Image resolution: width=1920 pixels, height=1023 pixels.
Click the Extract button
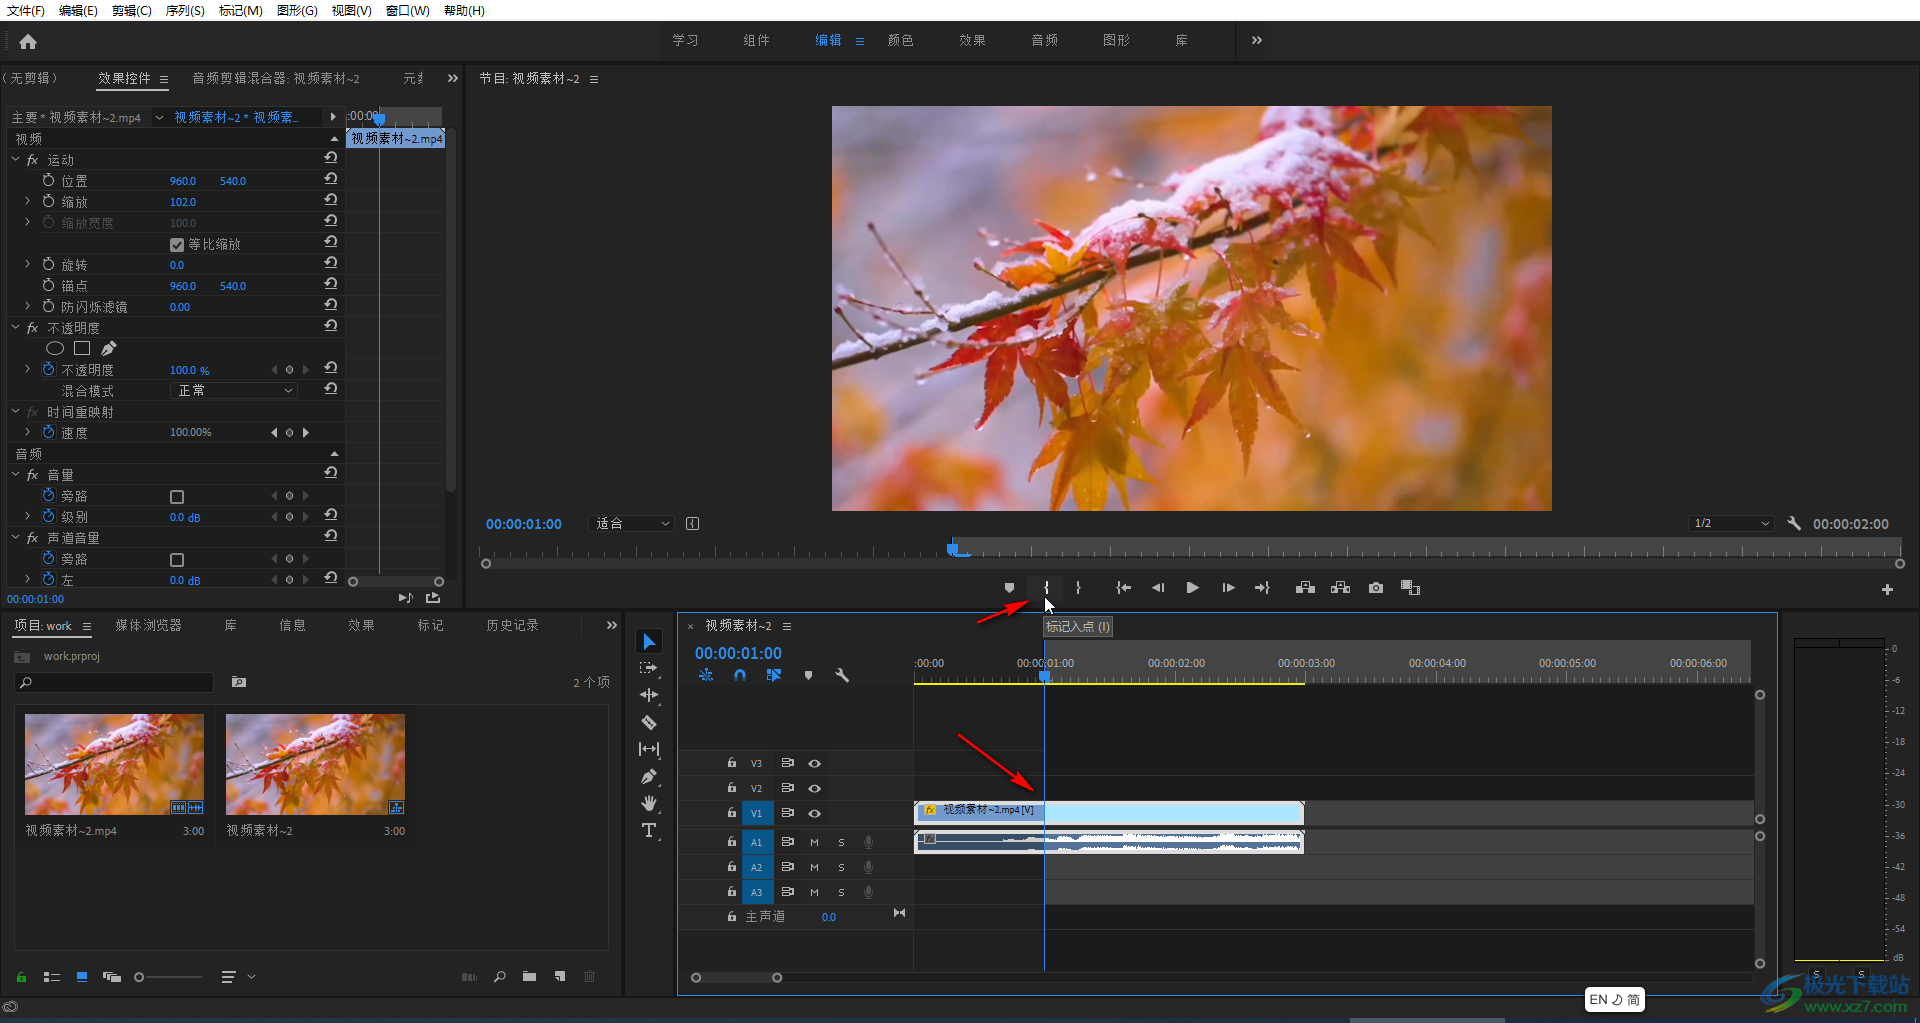click(x=1341, y=588)
